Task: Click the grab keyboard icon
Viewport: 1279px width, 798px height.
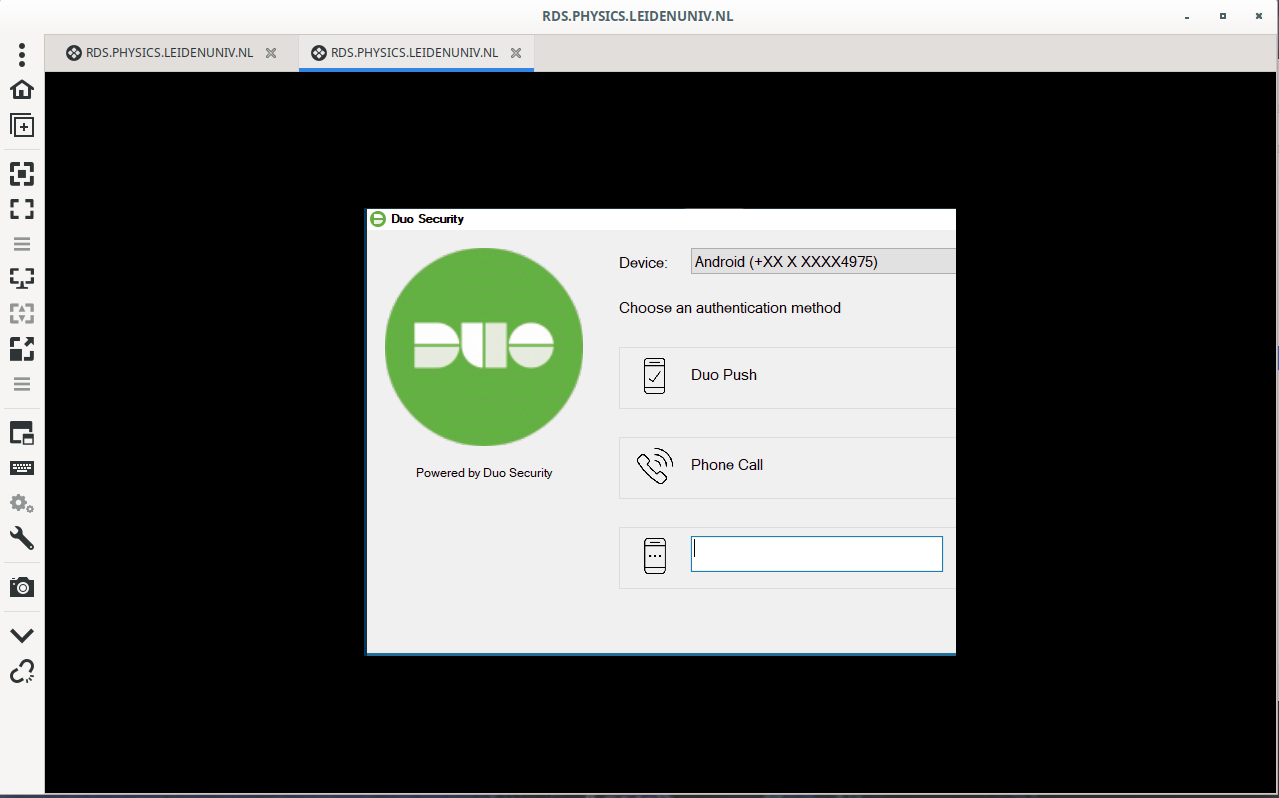Action: click(x=22, y=468)
